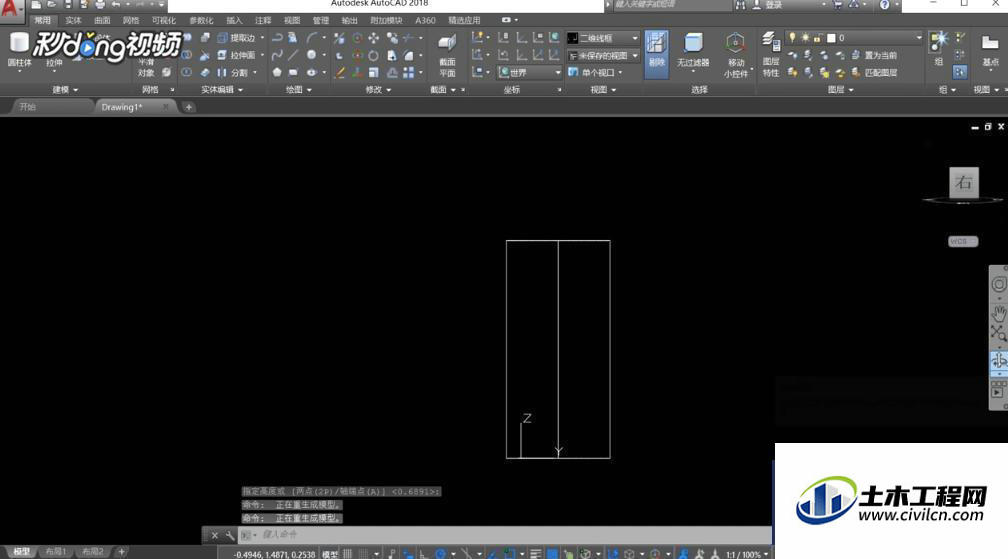Click the steering wheel icon in navigation bar
This screenshot has width=1008, height=559.
pos(998,284)
